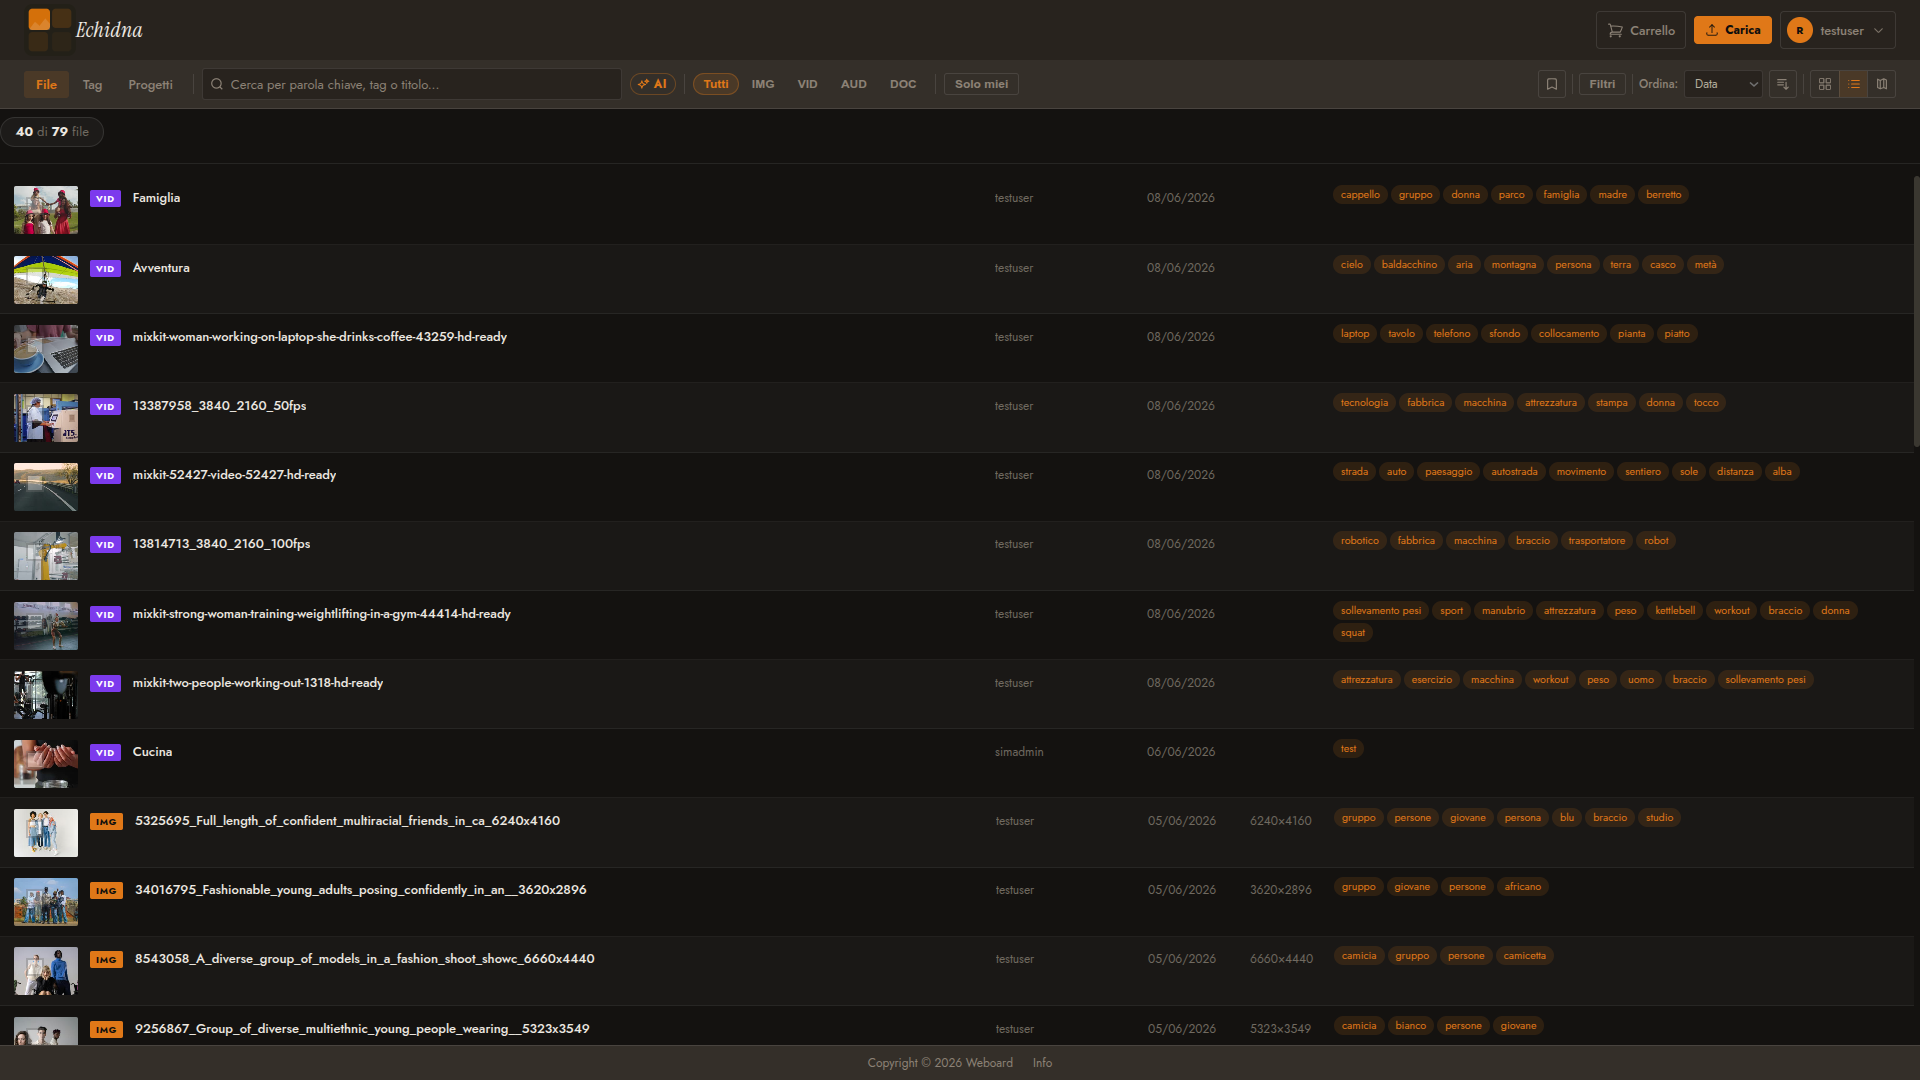Click the IMG badge on 34016795 row
Viewport: 1920px width, 1080px height.
[x=106, y=891]
